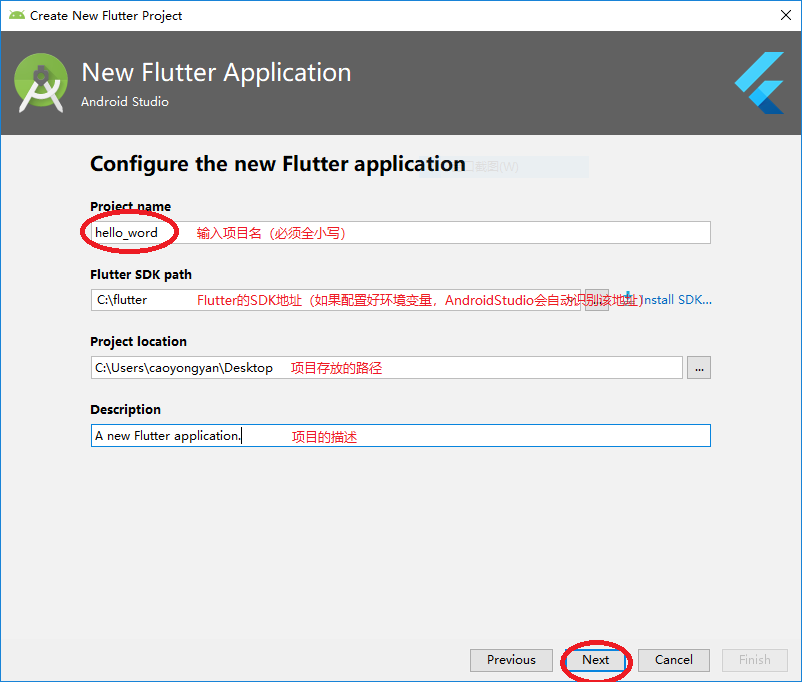
Task: Go back with the Previous button
Action: [x=511, y=660]
